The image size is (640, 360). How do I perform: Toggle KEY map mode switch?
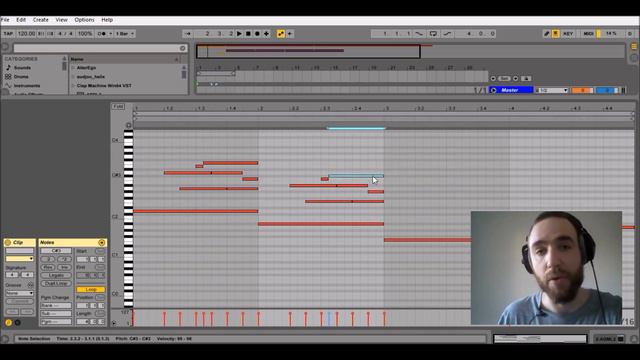pyautogui.click(x=568, y=34)
